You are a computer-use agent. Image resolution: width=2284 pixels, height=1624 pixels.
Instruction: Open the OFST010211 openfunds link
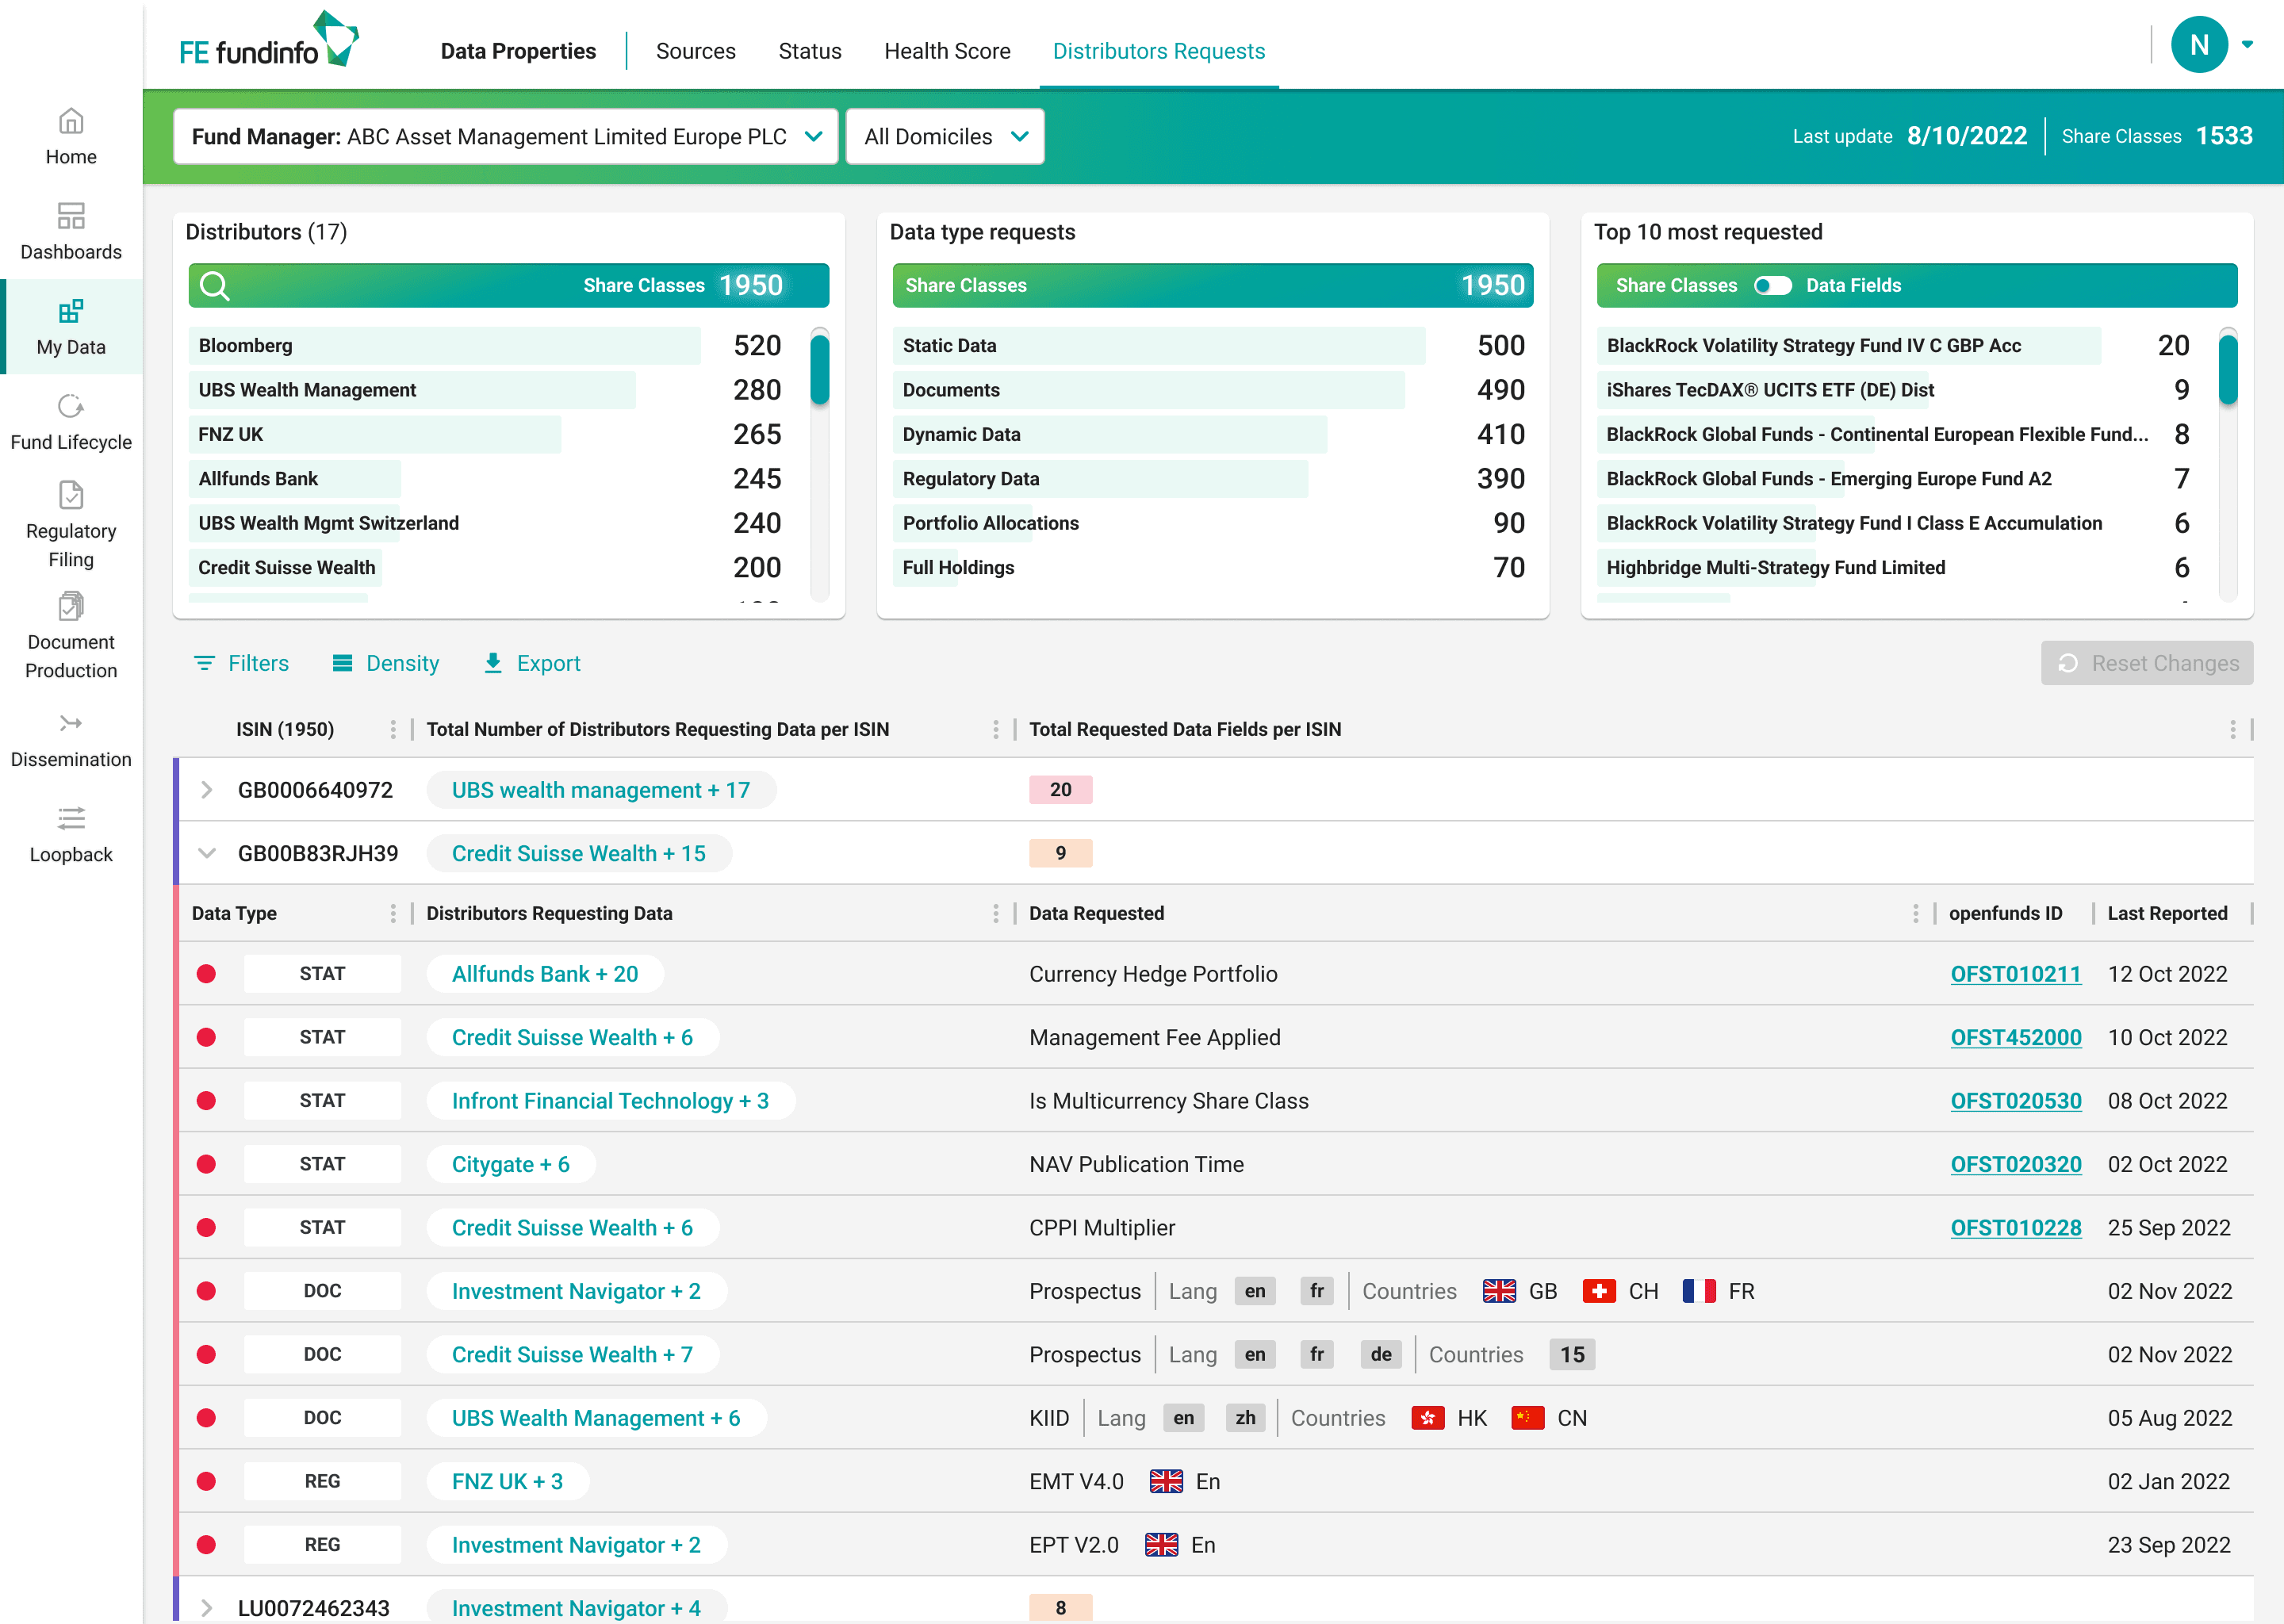pos(2014,974)
